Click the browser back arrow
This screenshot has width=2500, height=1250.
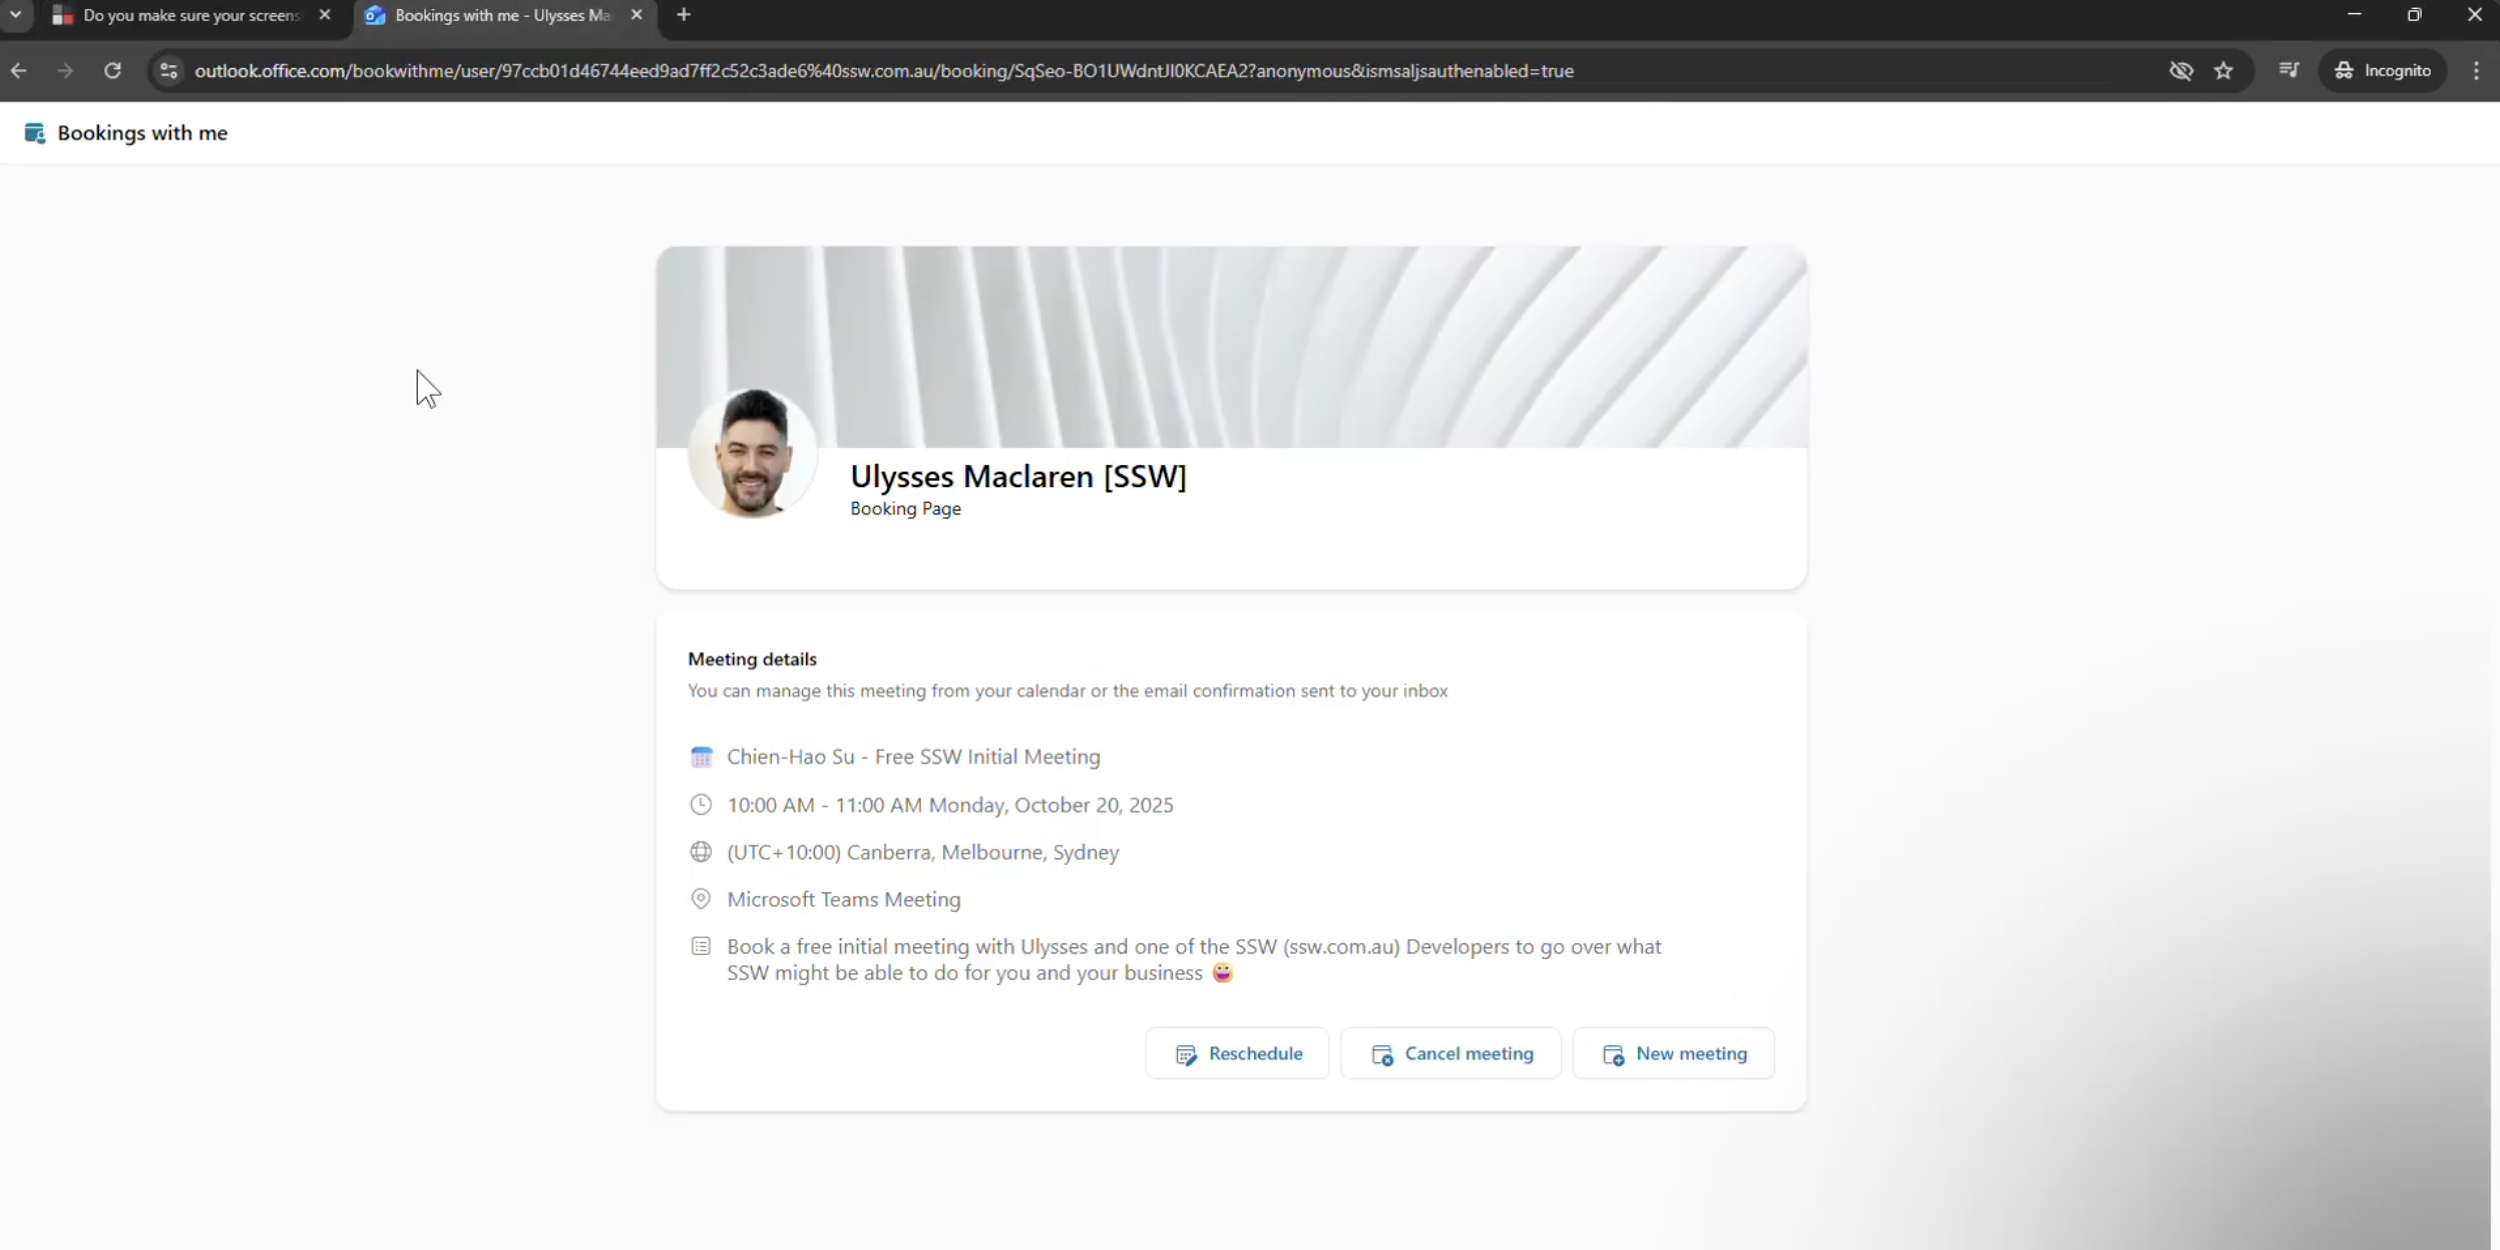click(19, 71)
